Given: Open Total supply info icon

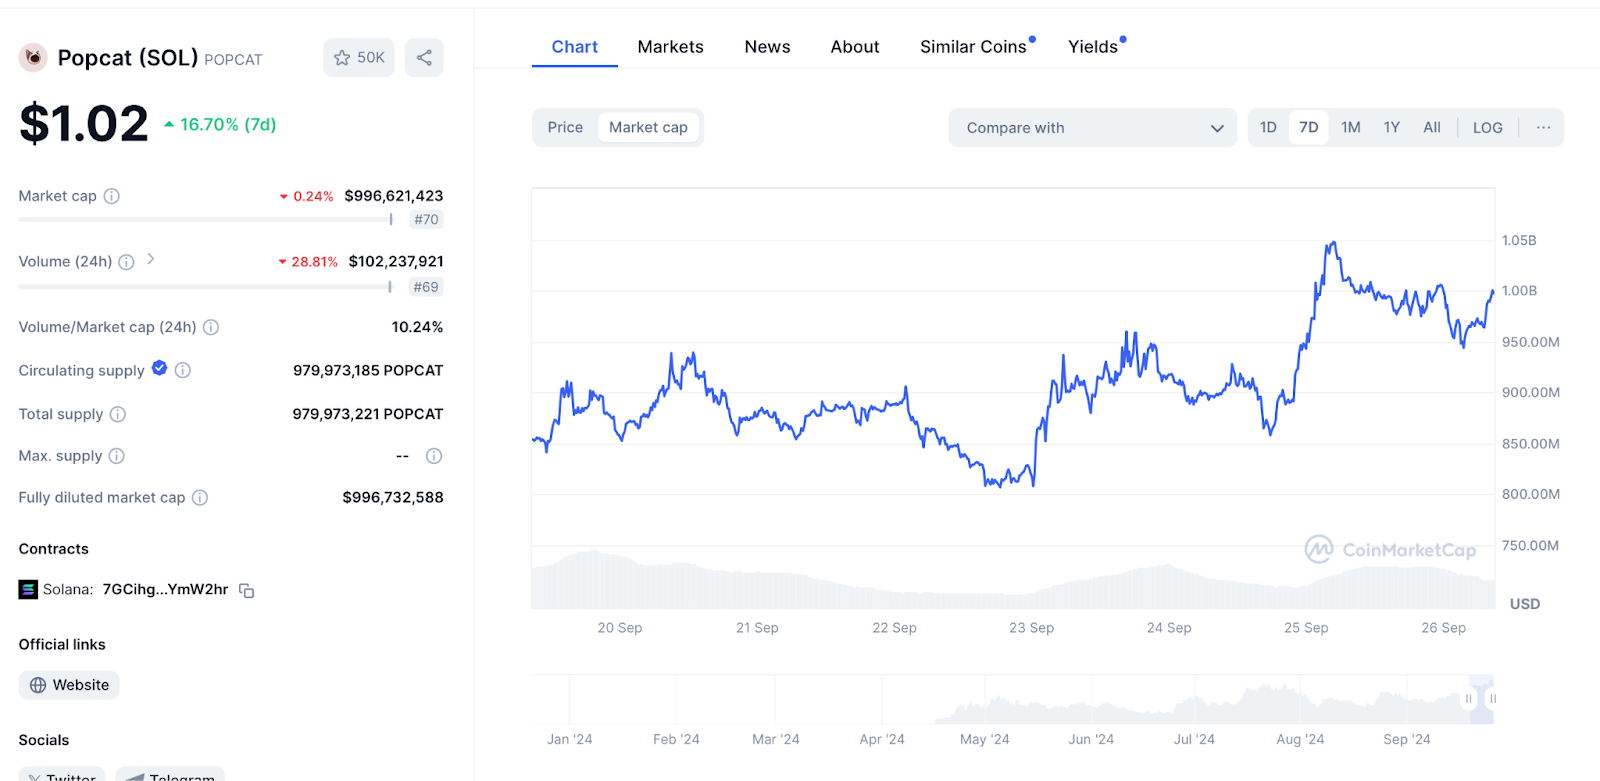Looking at the screenshot, I should (118, 414).
